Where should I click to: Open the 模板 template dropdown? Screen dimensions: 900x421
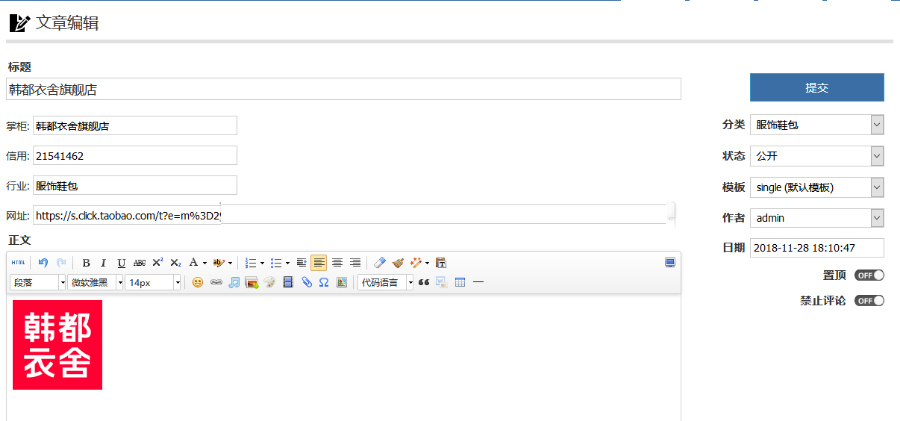[817, 187]
